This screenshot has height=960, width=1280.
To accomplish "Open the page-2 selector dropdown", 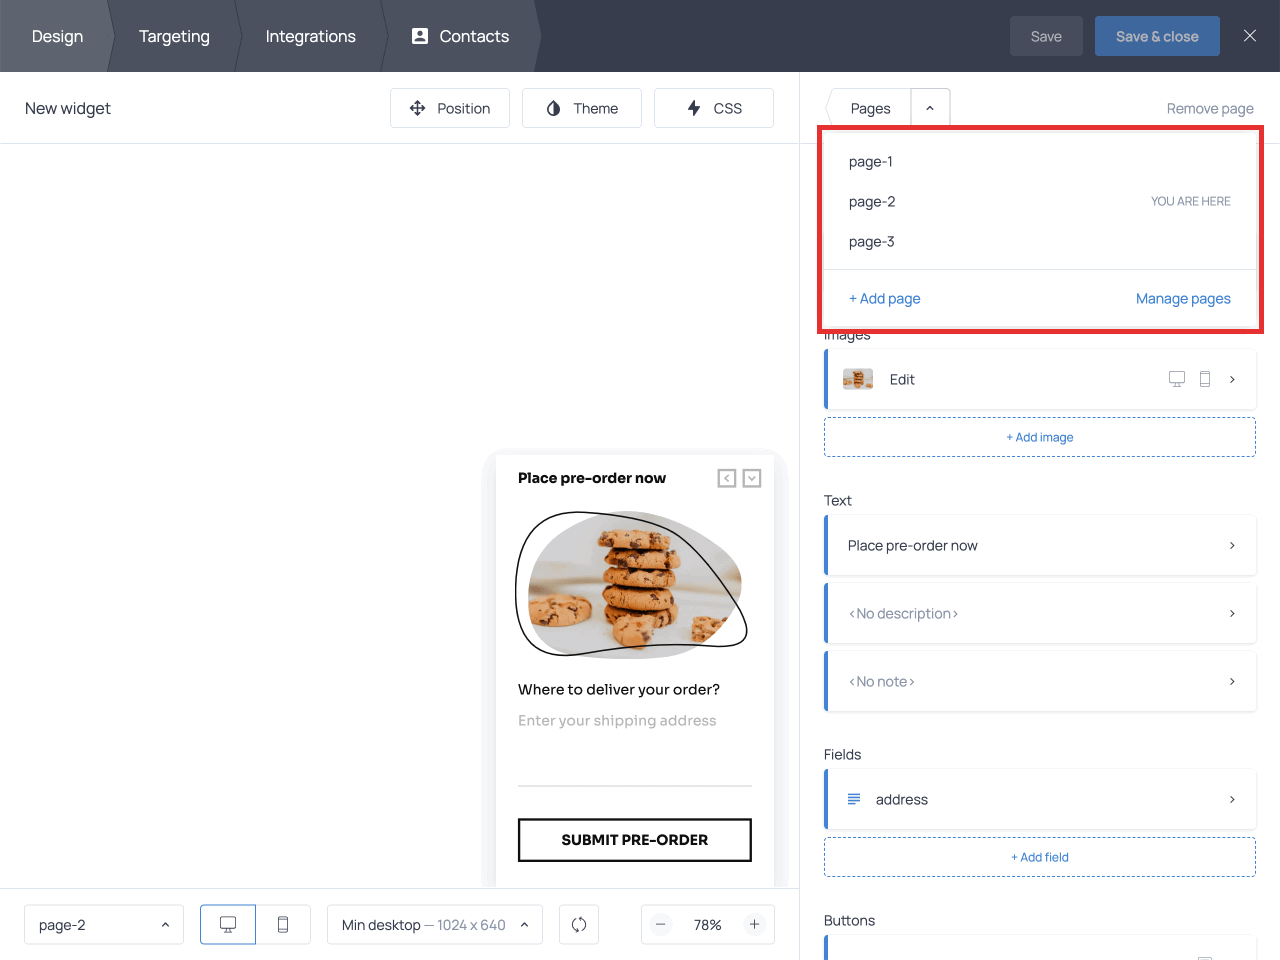I will click(103, 924).
